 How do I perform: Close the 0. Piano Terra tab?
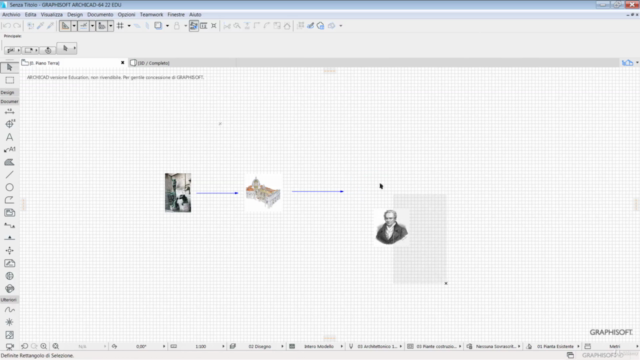pos(122,63)
